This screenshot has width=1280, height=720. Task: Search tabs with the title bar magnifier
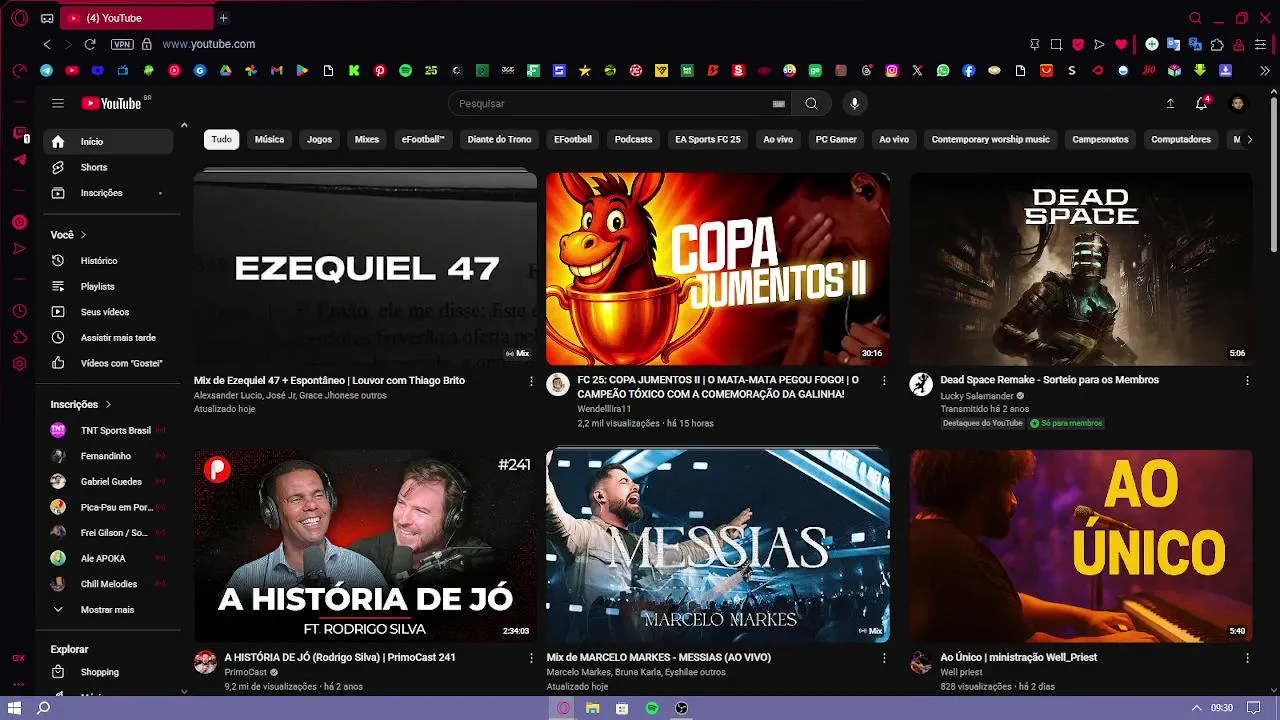point(1195,18)
